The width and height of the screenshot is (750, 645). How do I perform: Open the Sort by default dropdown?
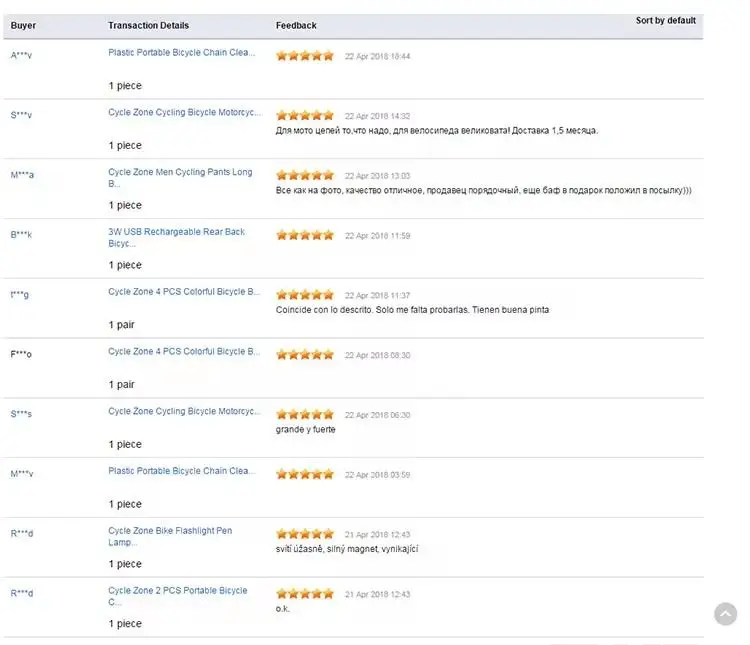(665, 21)
